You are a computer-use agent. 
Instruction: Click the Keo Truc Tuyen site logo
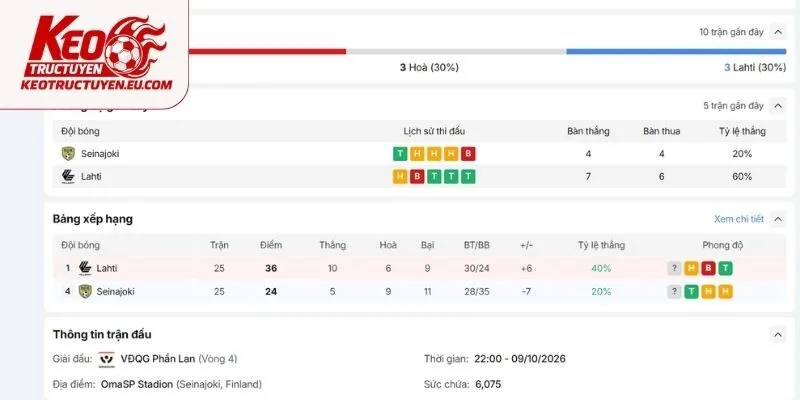(x=96, y=53)
